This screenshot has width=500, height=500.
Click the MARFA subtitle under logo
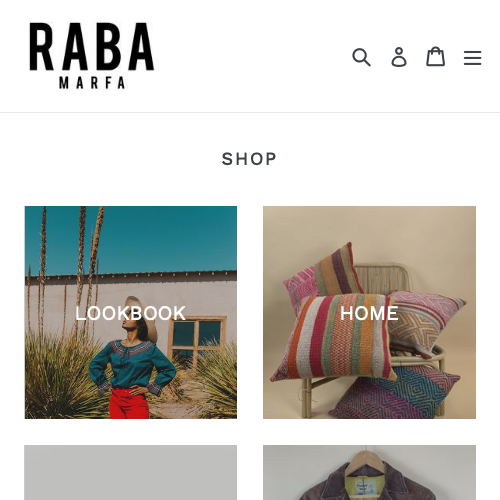pos(92,83)
